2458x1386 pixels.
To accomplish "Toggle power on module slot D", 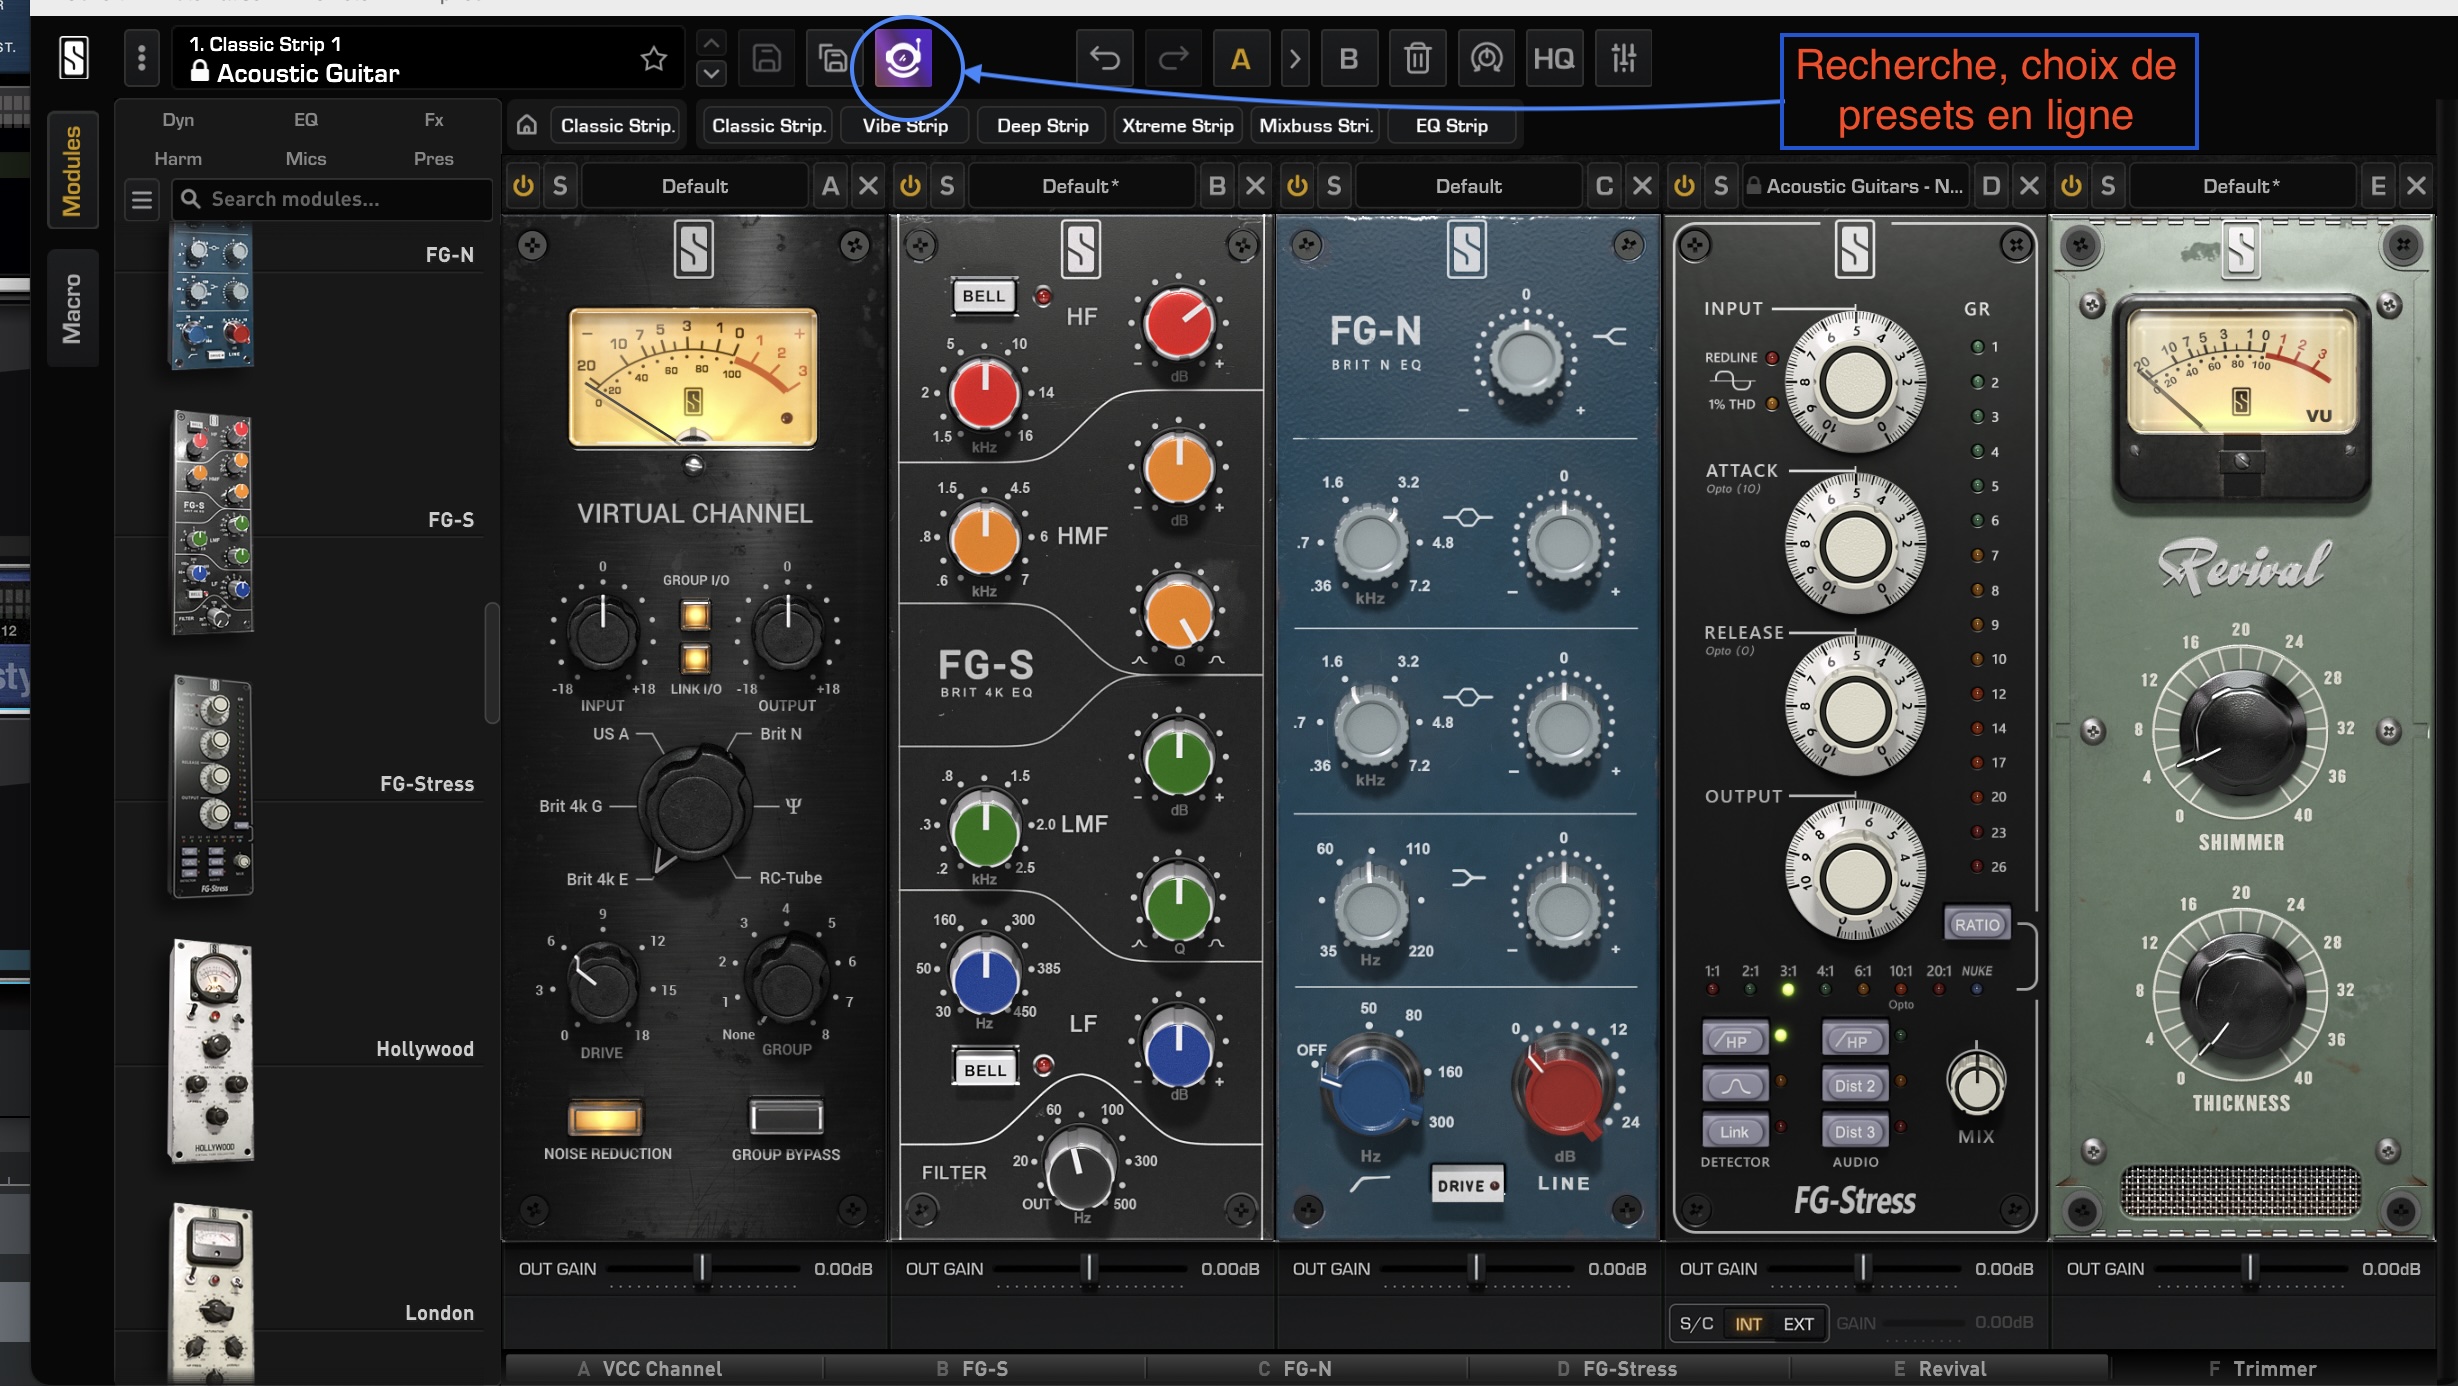I will click(1684, 186).
